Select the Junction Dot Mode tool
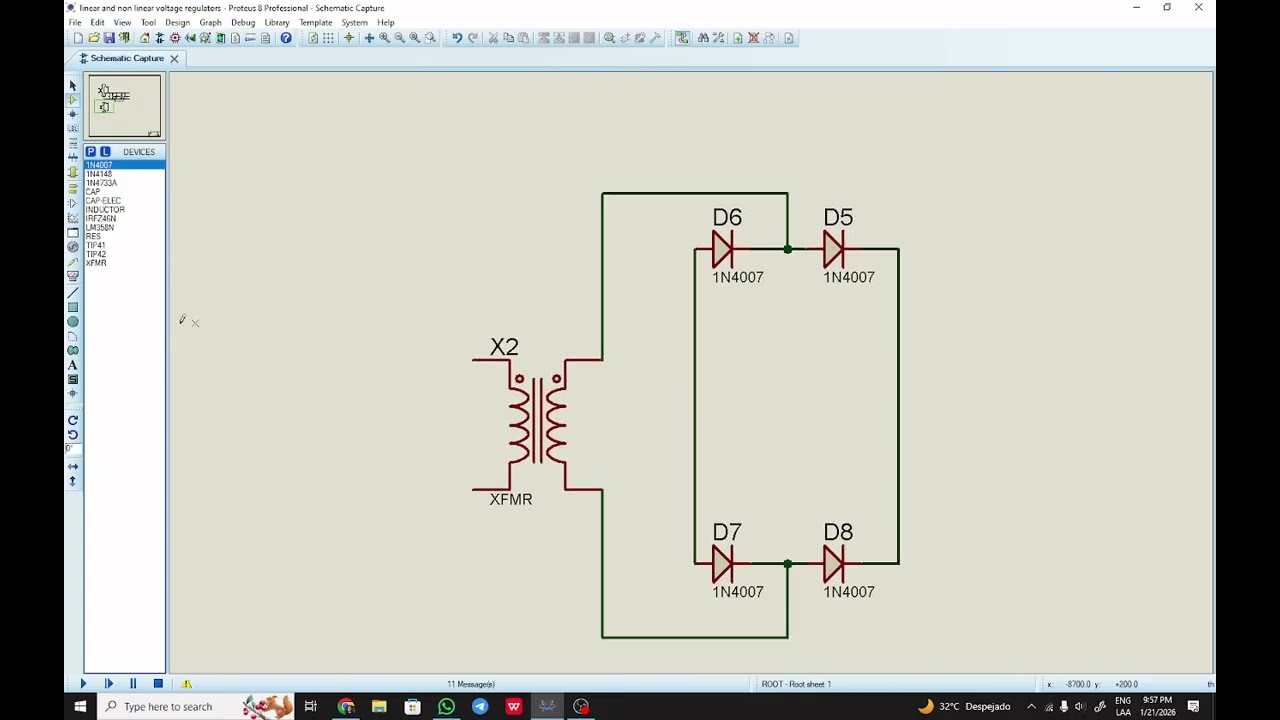1280x720 pixels. tap(73, 114)
